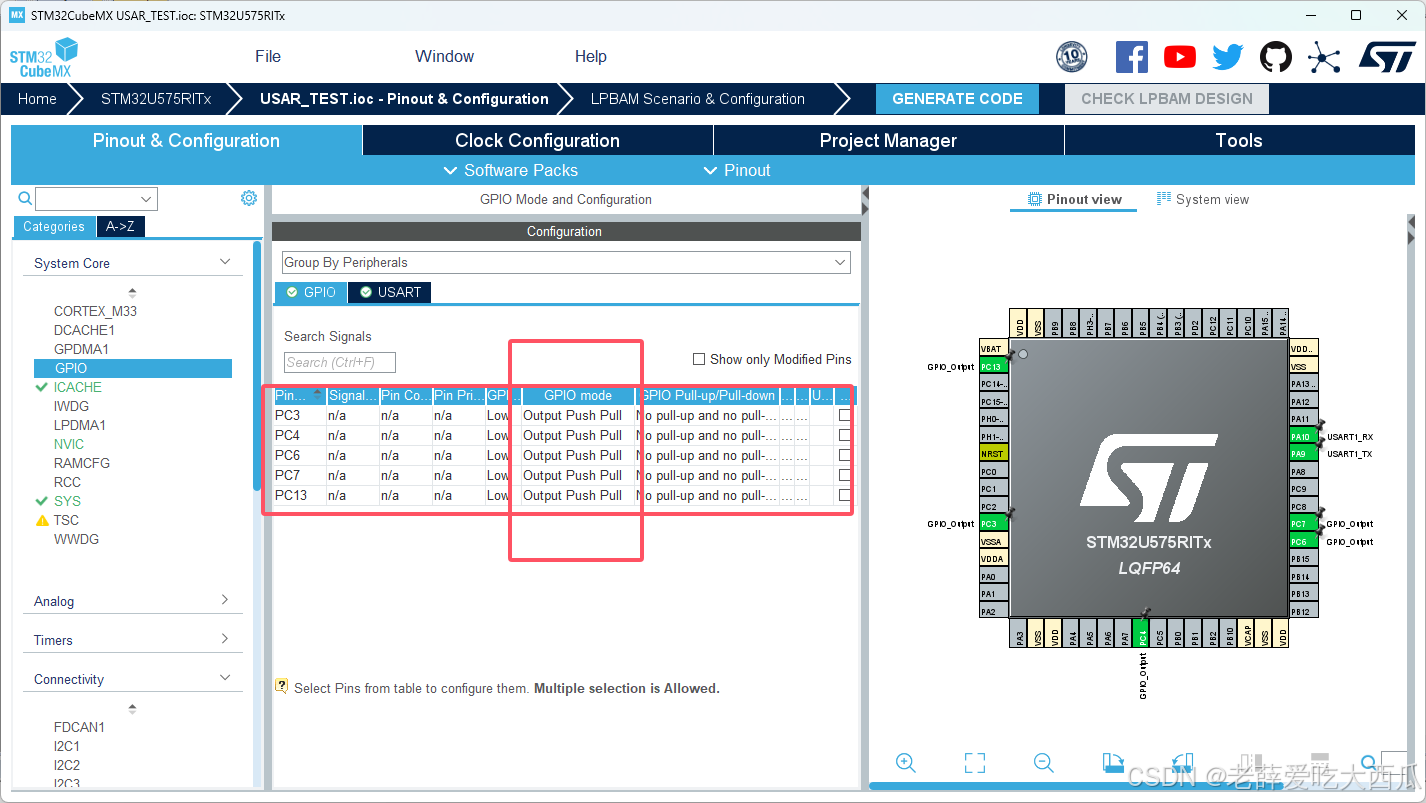Open the ST 10 years anniversary badge
The height and width of the screenshot is (803, 1426).
[1071, 57]
